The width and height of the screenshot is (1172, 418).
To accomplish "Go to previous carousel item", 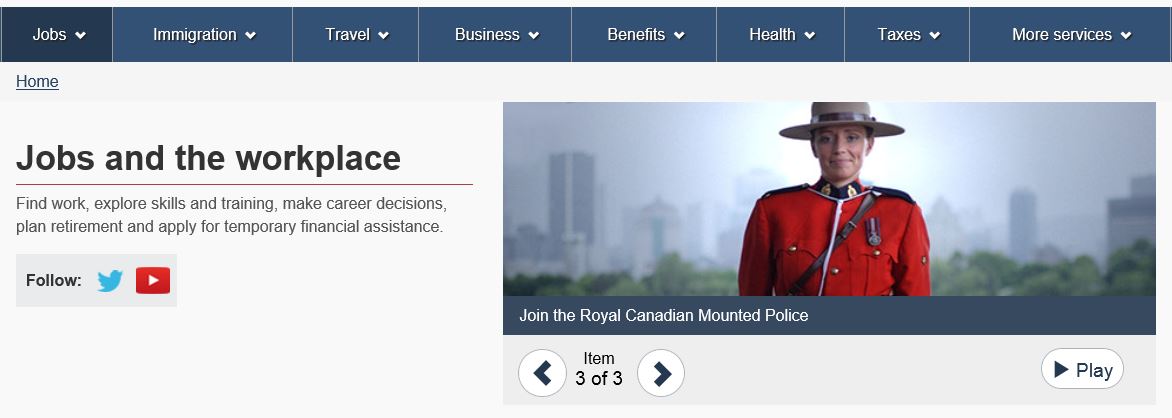I will [542, 373].
